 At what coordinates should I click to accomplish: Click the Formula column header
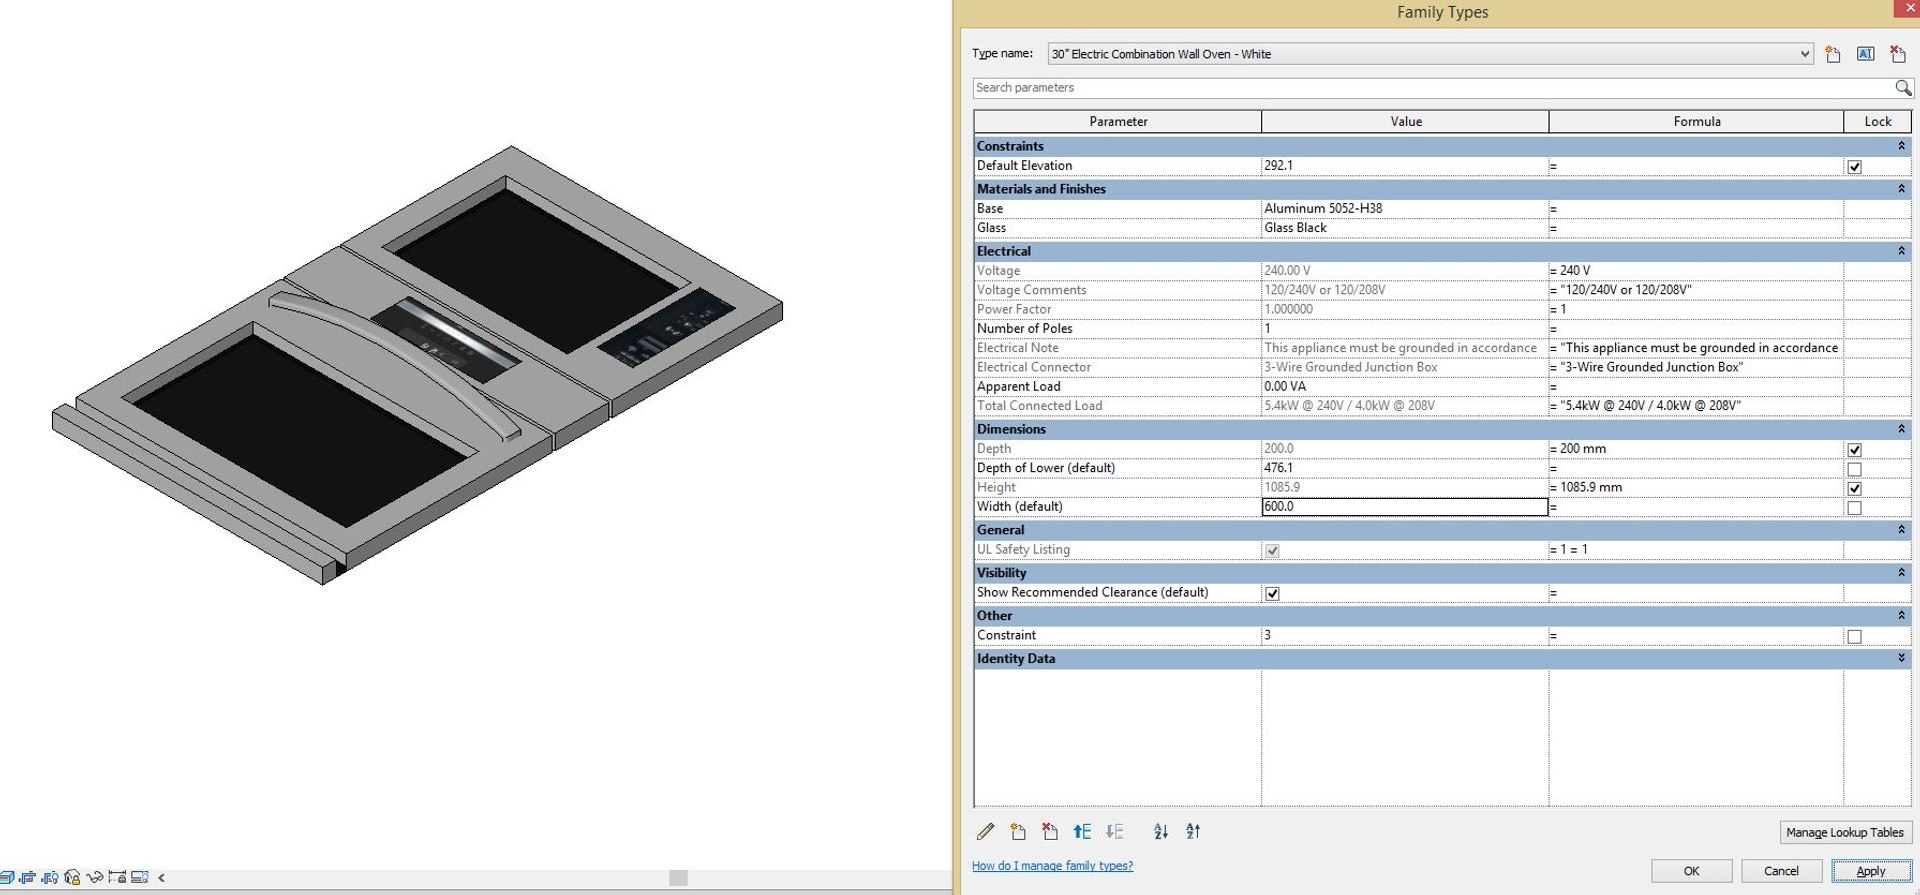click(x=1696, y=122)
